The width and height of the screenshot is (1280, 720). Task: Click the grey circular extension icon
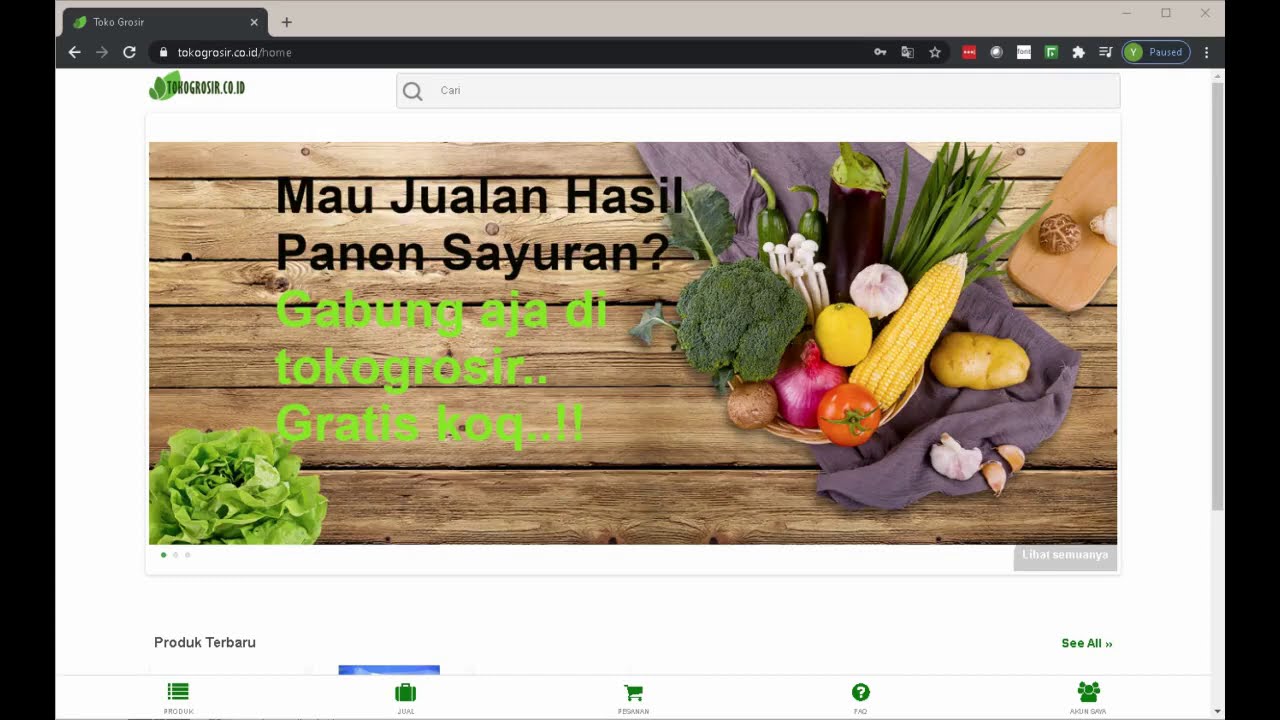point(996,52)
